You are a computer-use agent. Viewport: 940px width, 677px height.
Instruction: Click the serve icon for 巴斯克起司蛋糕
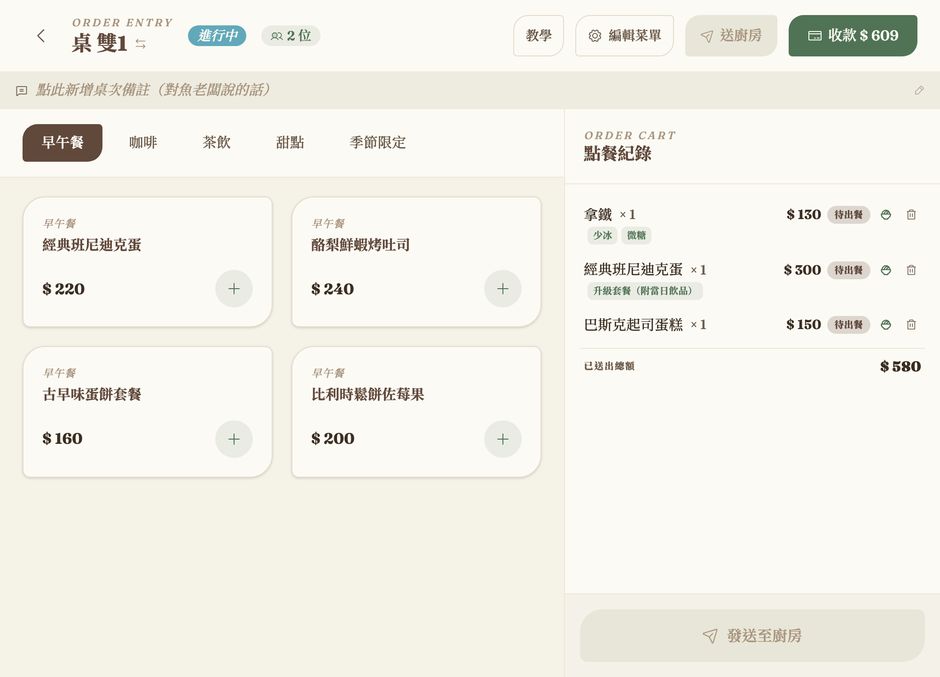[886, 325]
